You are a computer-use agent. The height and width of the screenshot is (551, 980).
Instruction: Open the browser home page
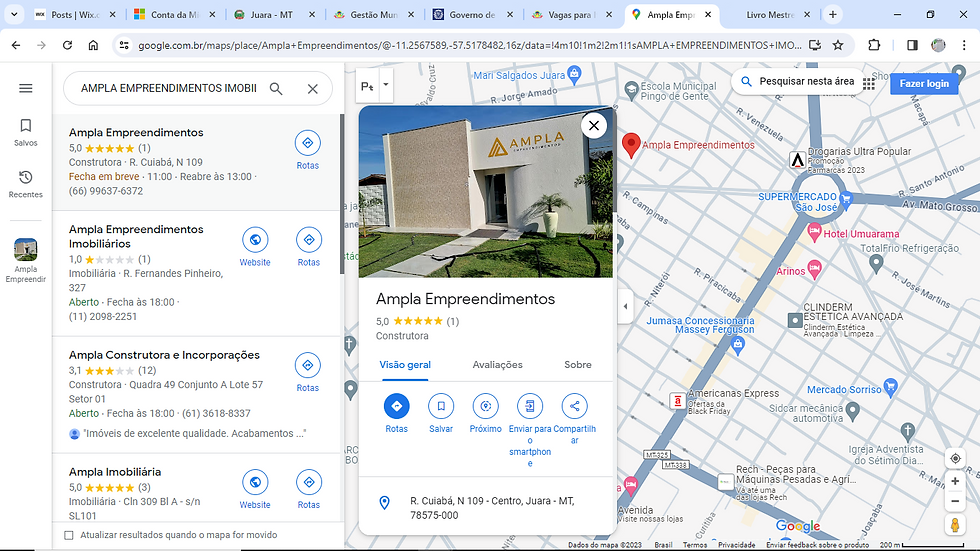(x=93, y=45)
